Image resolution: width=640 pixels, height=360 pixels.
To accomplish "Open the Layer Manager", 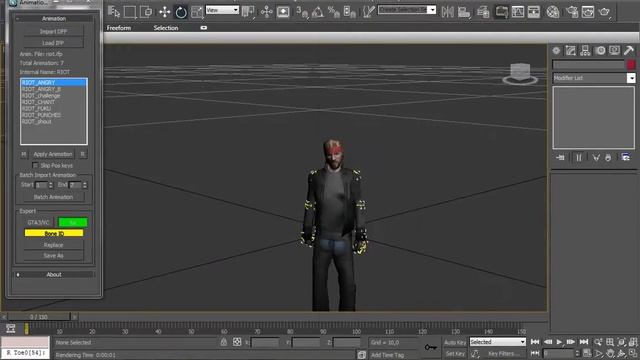I will [483, 12].
